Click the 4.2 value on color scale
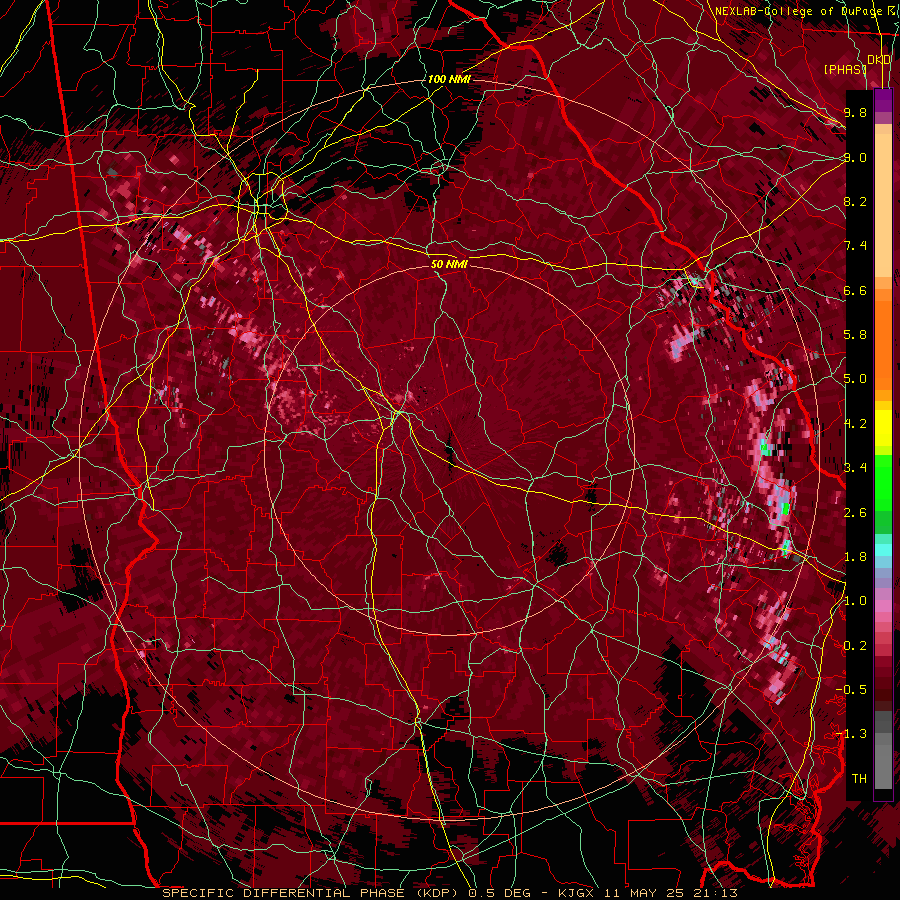 (x=855, y=424)
